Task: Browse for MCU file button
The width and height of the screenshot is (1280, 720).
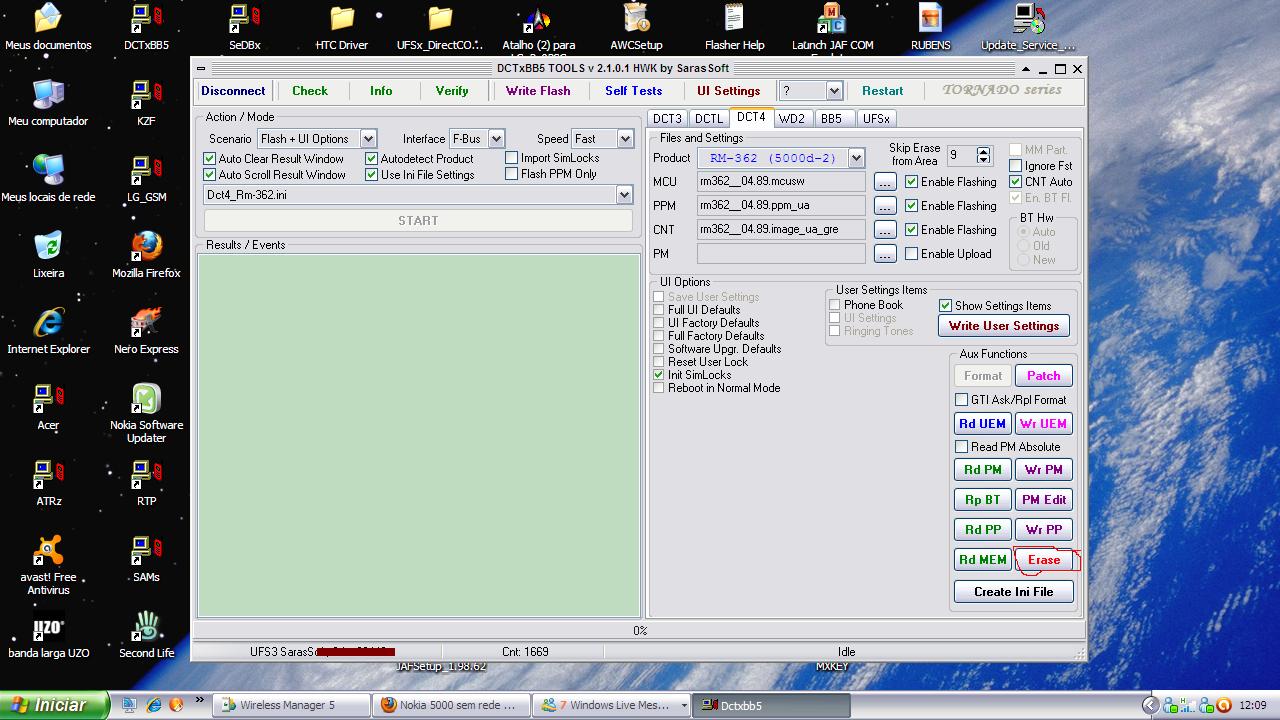Action: click(x=885, y=182)
